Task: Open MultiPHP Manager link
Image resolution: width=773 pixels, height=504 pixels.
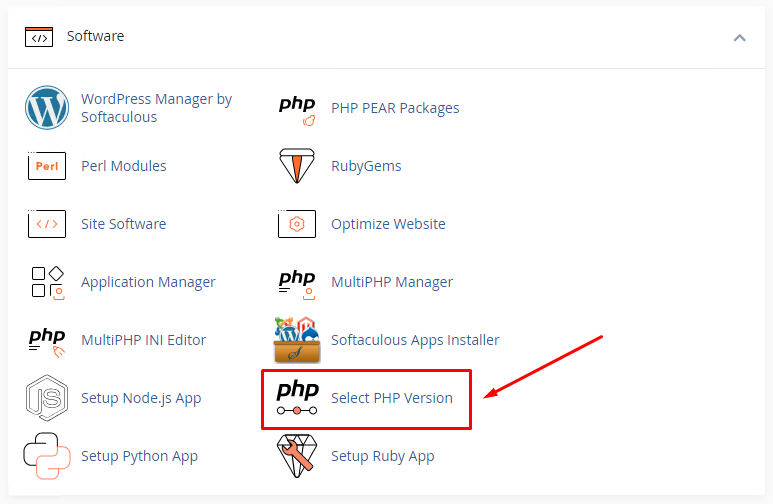Action: [x=392, y=282]
